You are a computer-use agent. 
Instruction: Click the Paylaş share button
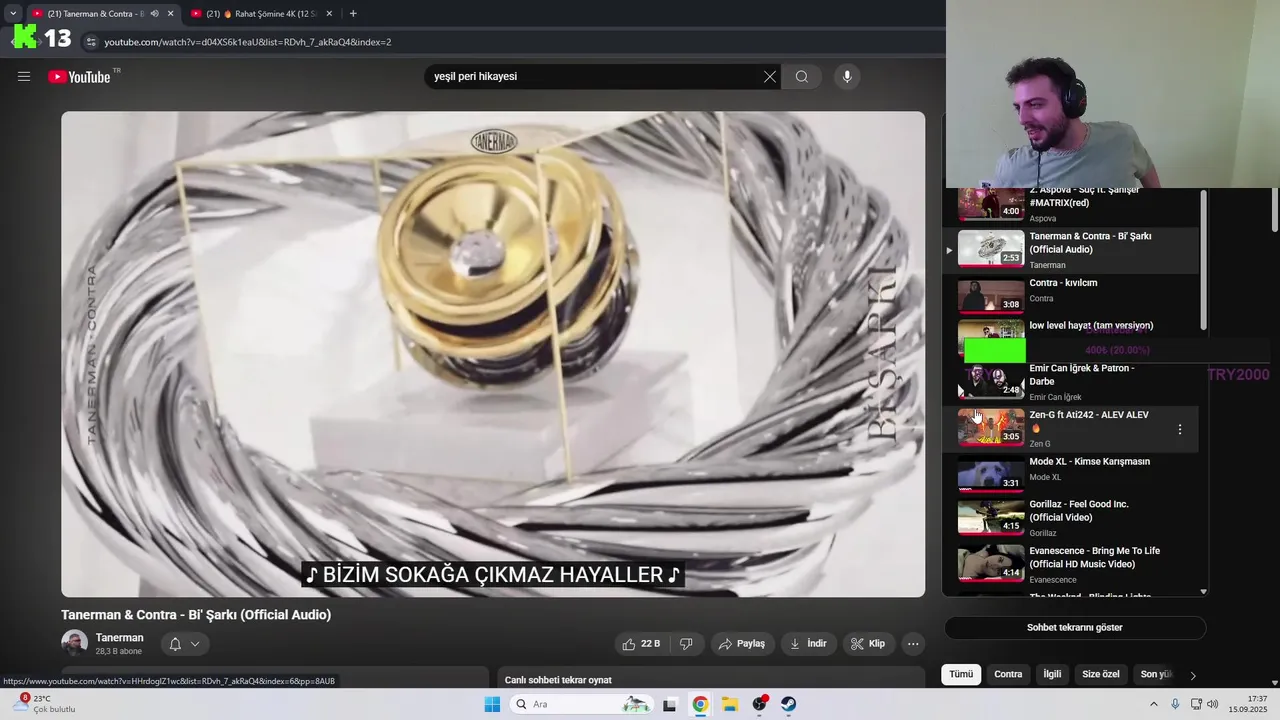coord(743,644)
